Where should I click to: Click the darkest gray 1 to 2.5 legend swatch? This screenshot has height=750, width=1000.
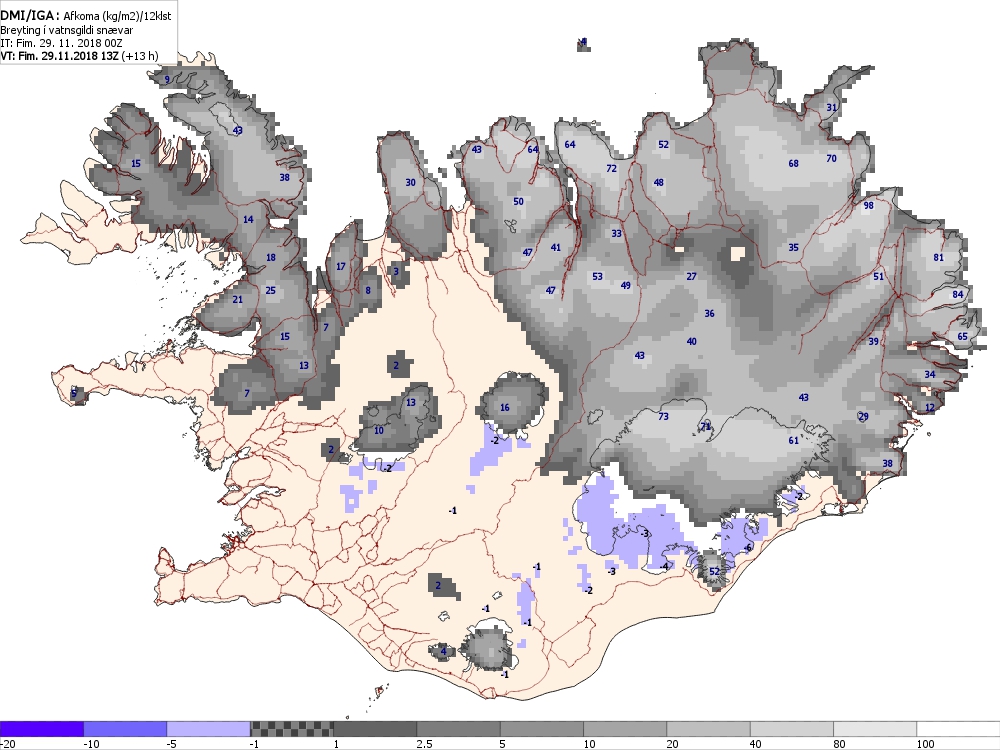pyautogui.click(x=375, y=729)
